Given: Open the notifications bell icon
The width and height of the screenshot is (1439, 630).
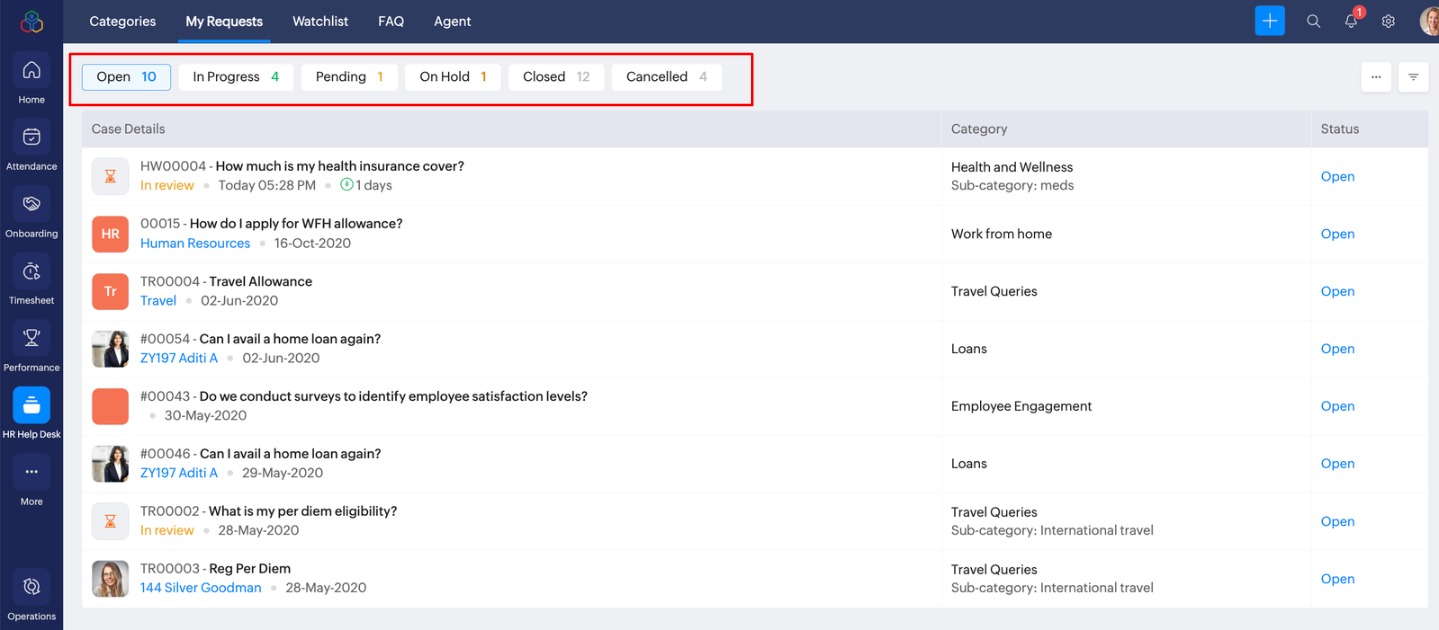Looking at the screenshot, I should click(1351, 21).
